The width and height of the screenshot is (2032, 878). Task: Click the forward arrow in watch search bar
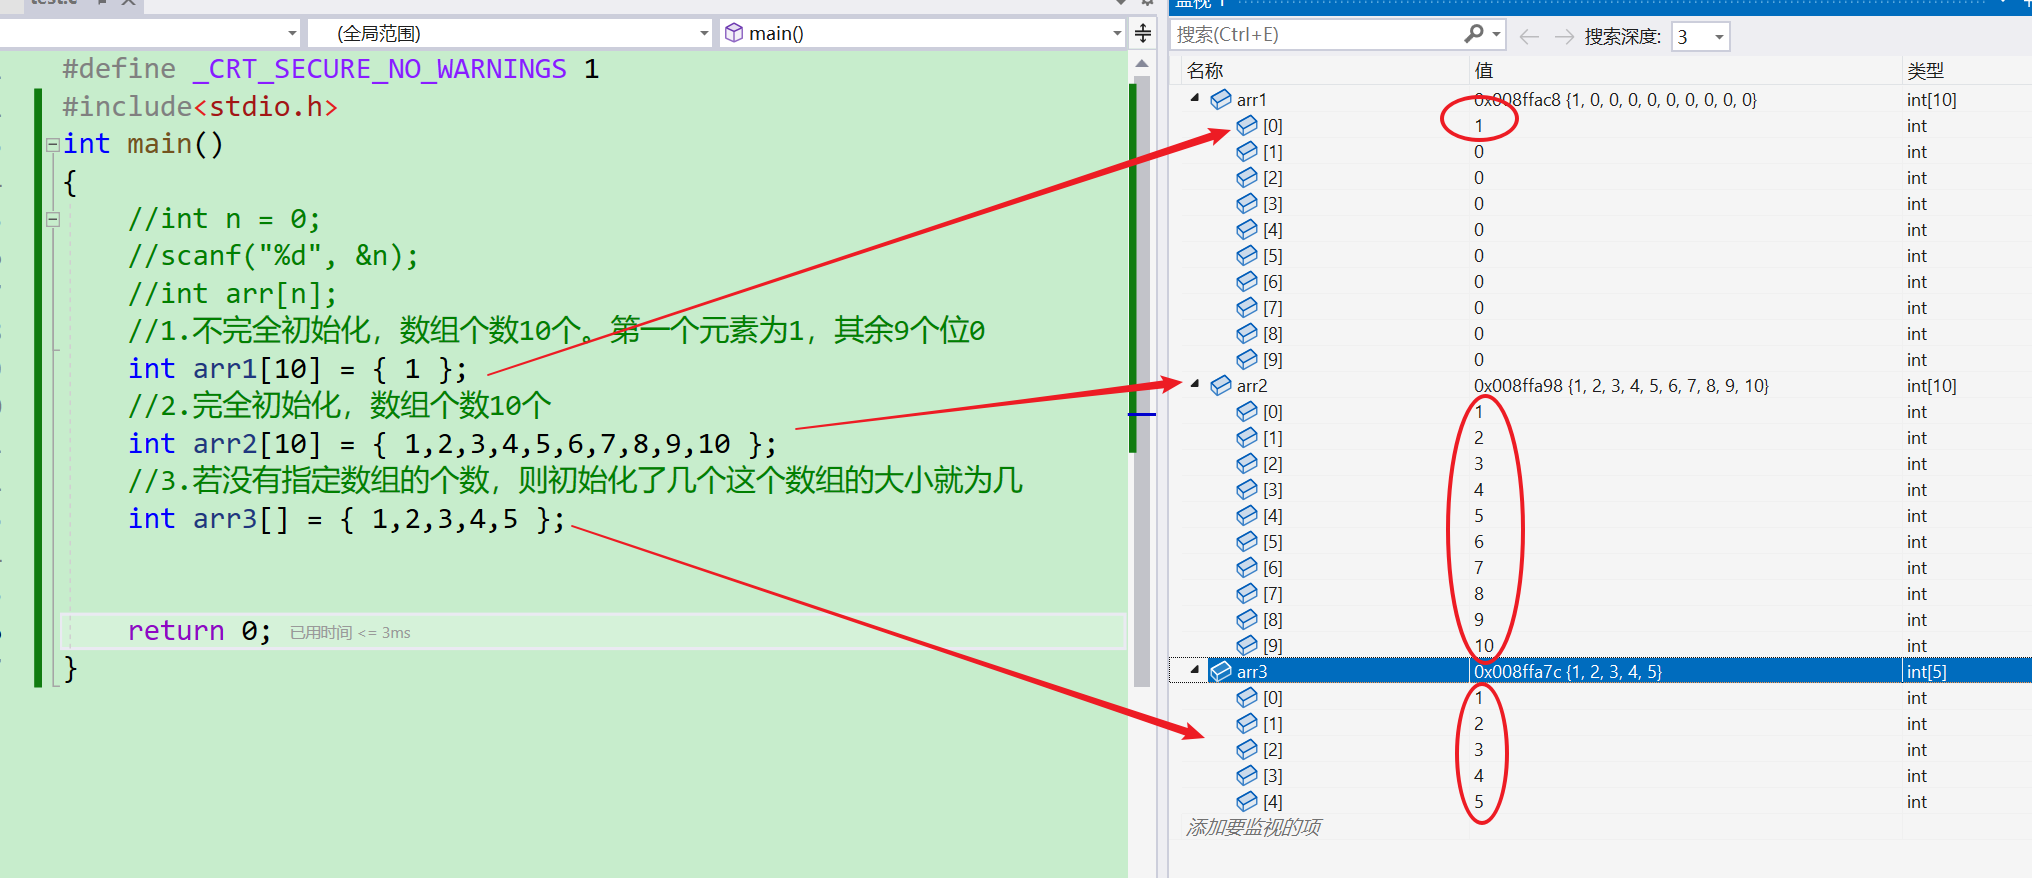(1564, 37)
